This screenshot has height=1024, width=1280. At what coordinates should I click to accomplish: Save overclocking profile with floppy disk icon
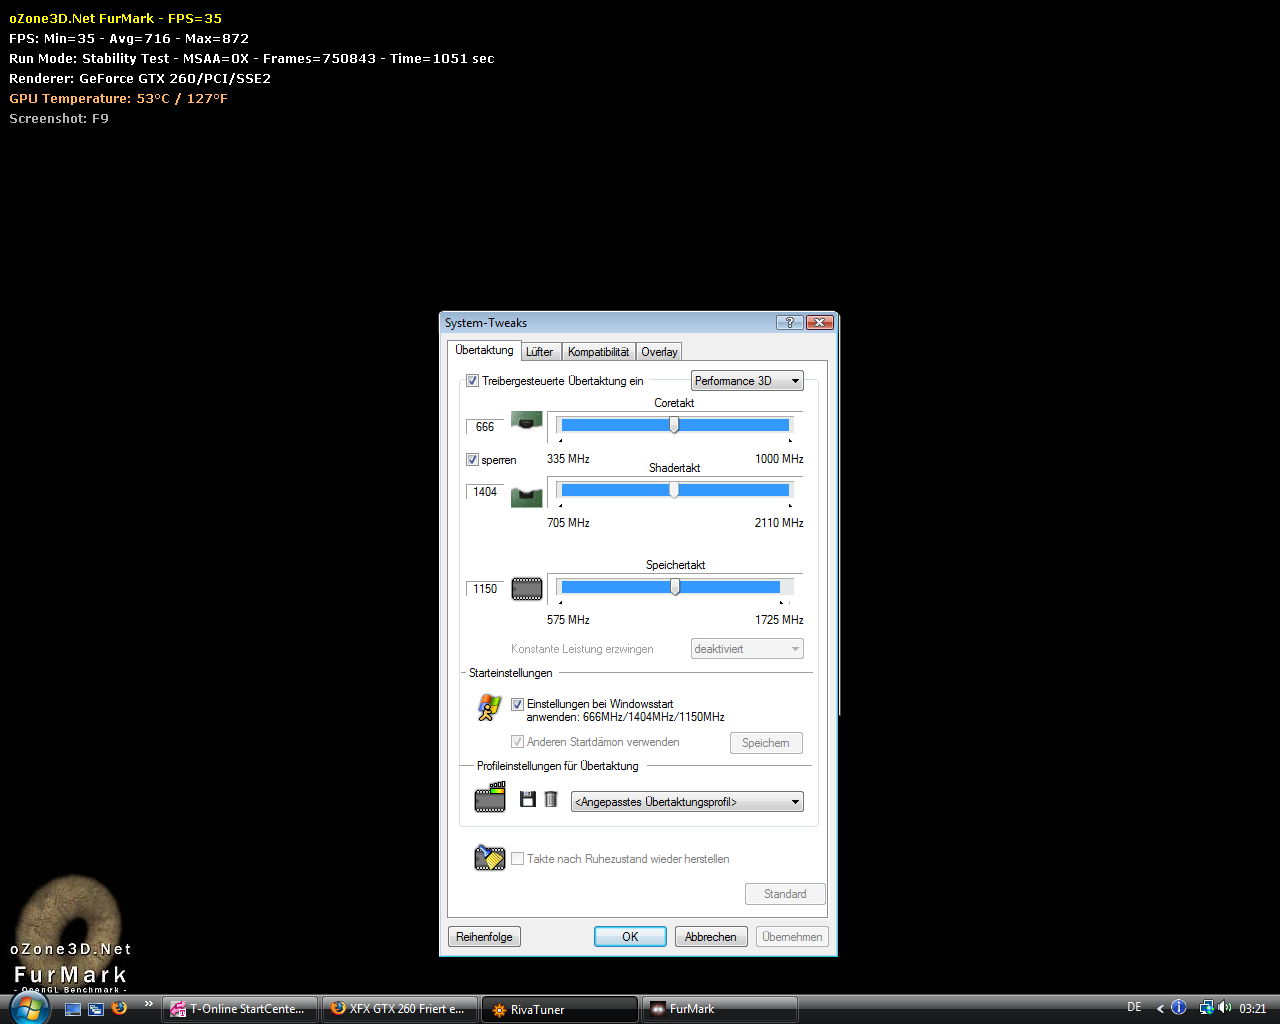click(x=528, y=799)
